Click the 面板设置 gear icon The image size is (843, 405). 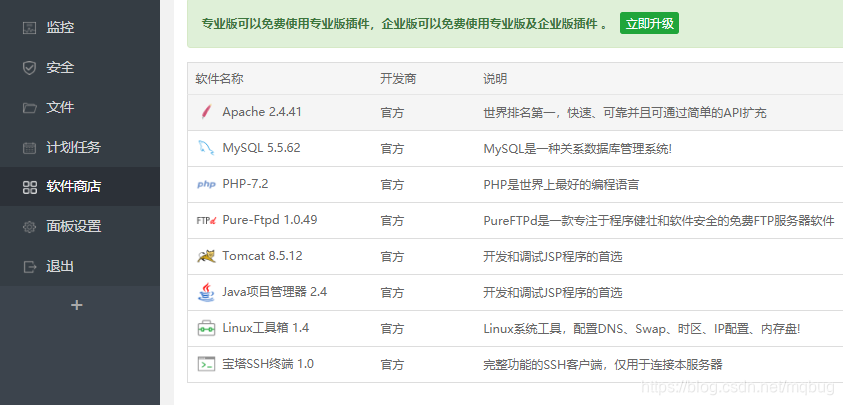point(29,226)
